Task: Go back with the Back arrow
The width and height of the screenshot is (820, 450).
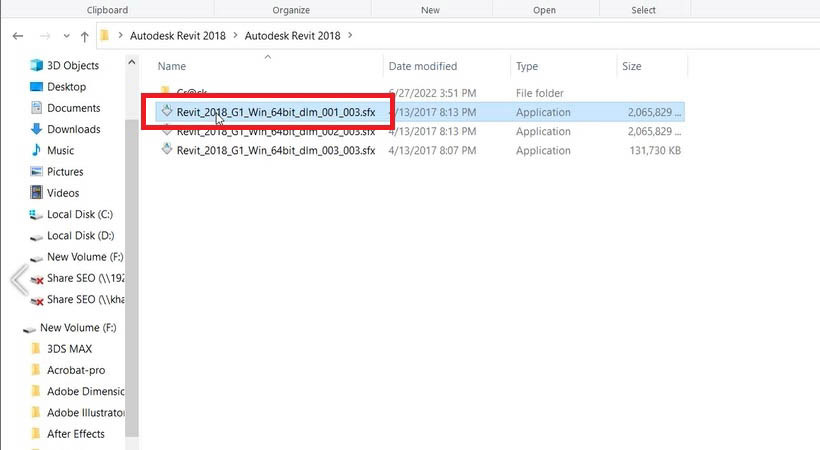Action: 18,36
